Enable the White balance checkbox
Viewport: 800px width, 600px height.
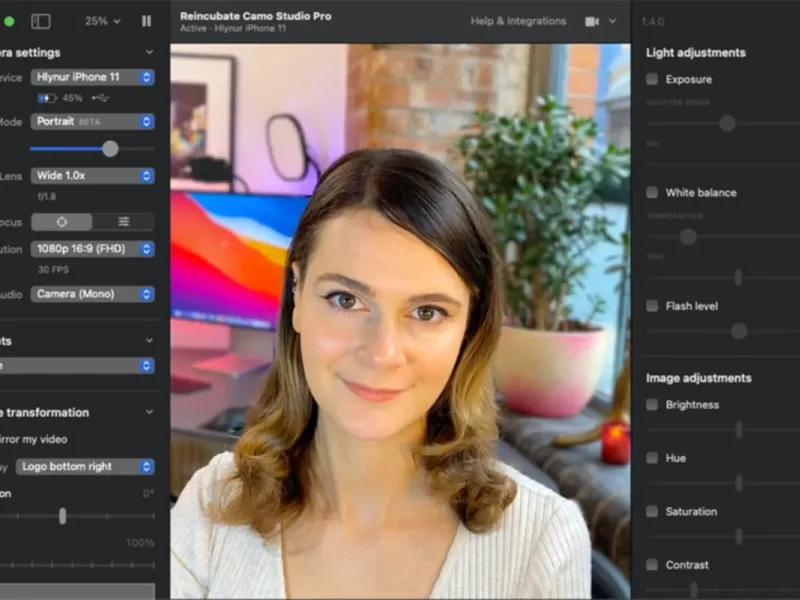coord(652,192)
